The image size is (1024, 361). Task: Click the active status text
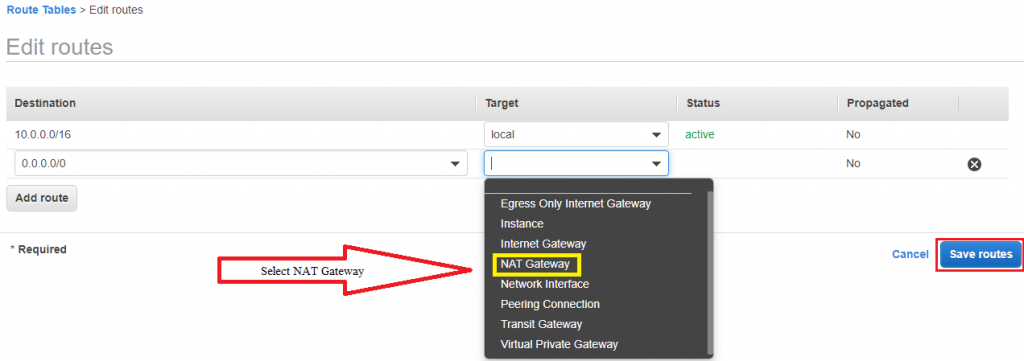tap(699, 134)
